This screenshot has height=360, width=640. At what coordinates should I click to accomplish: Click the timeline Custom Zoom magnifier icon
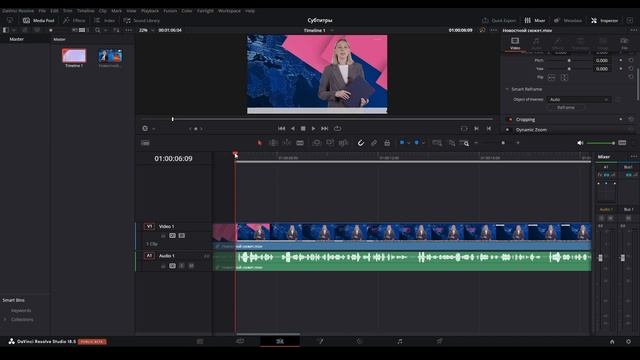click(464, 143)
